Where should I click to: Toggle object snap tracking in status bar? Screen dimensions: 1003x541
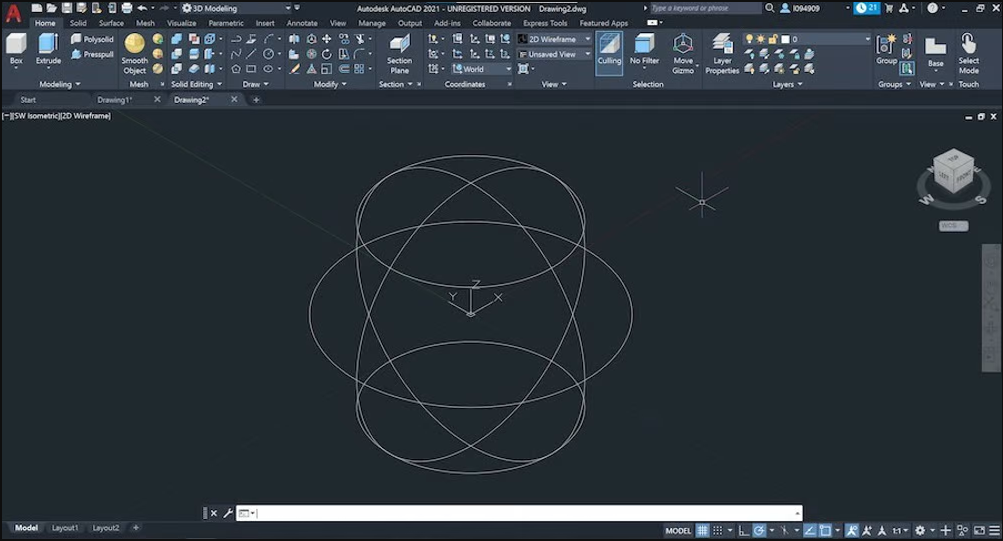click(x=810, y=530)
